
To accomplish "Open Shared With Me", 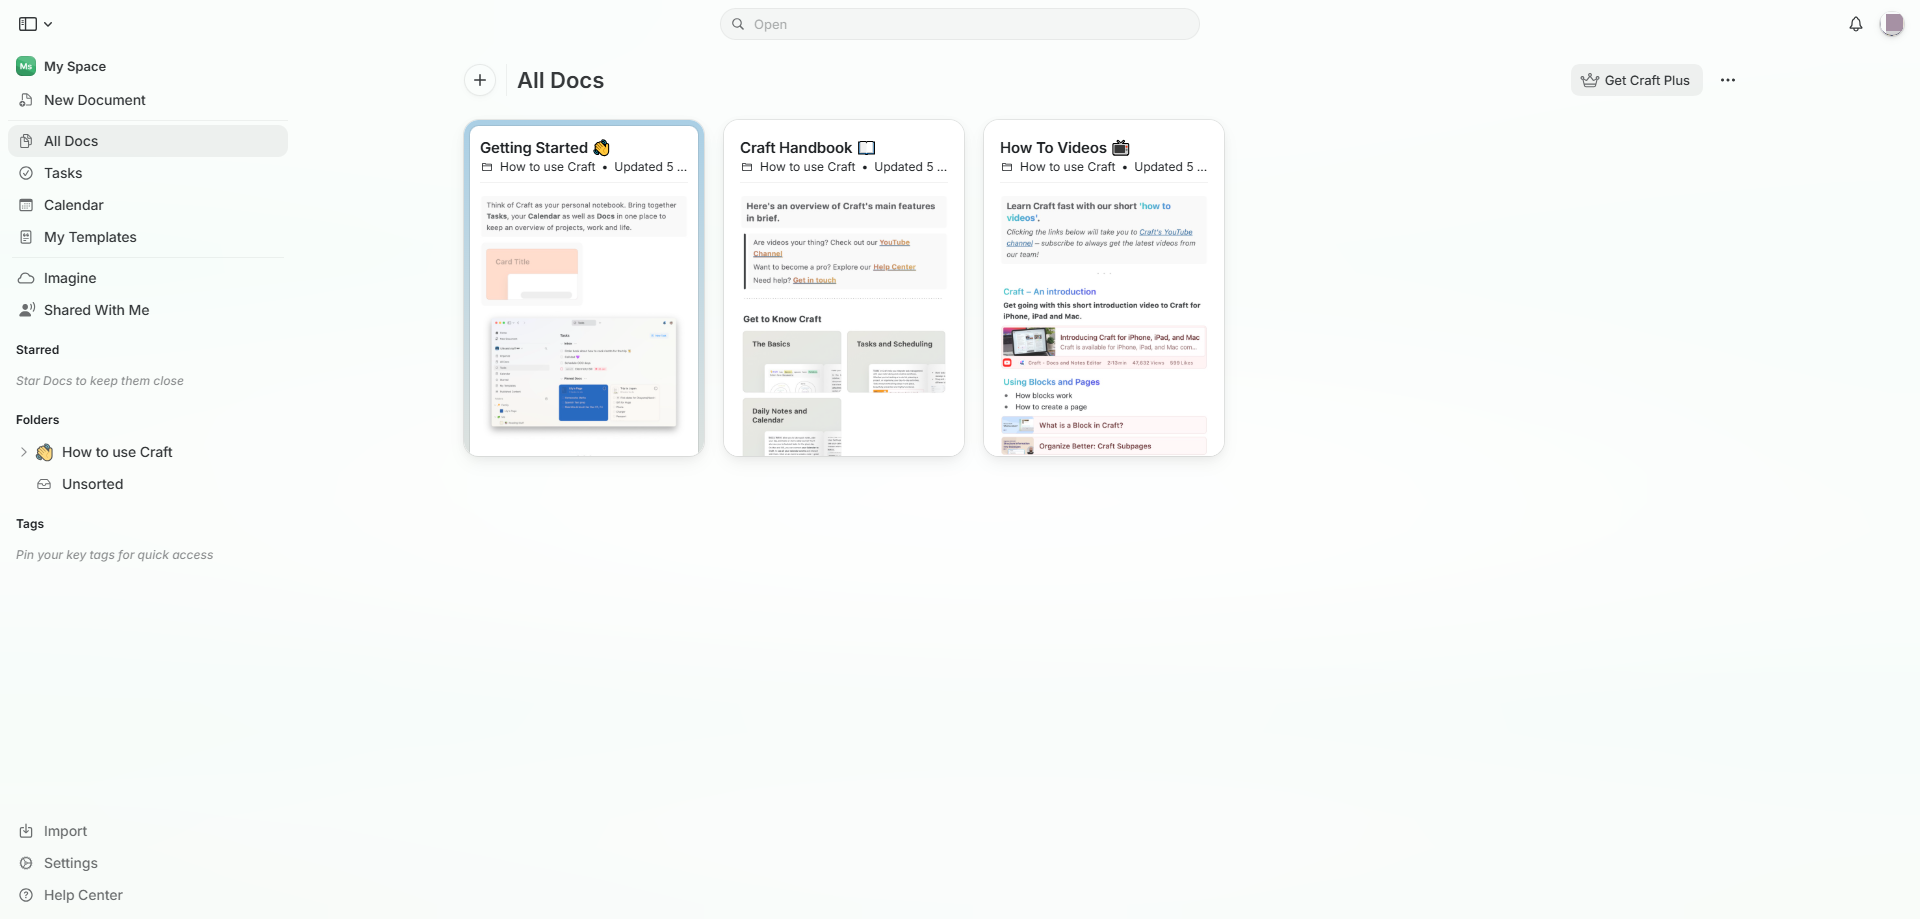I will (96, 309).
